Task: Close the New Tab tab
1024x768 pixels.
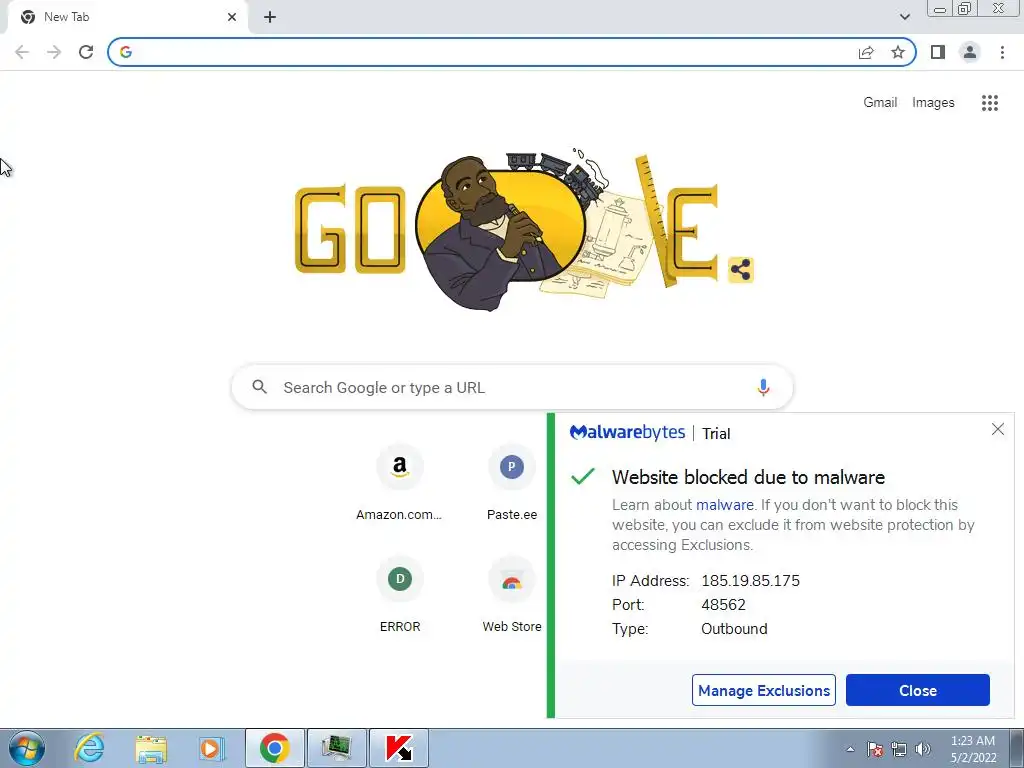Action: [x=232, y=17]
